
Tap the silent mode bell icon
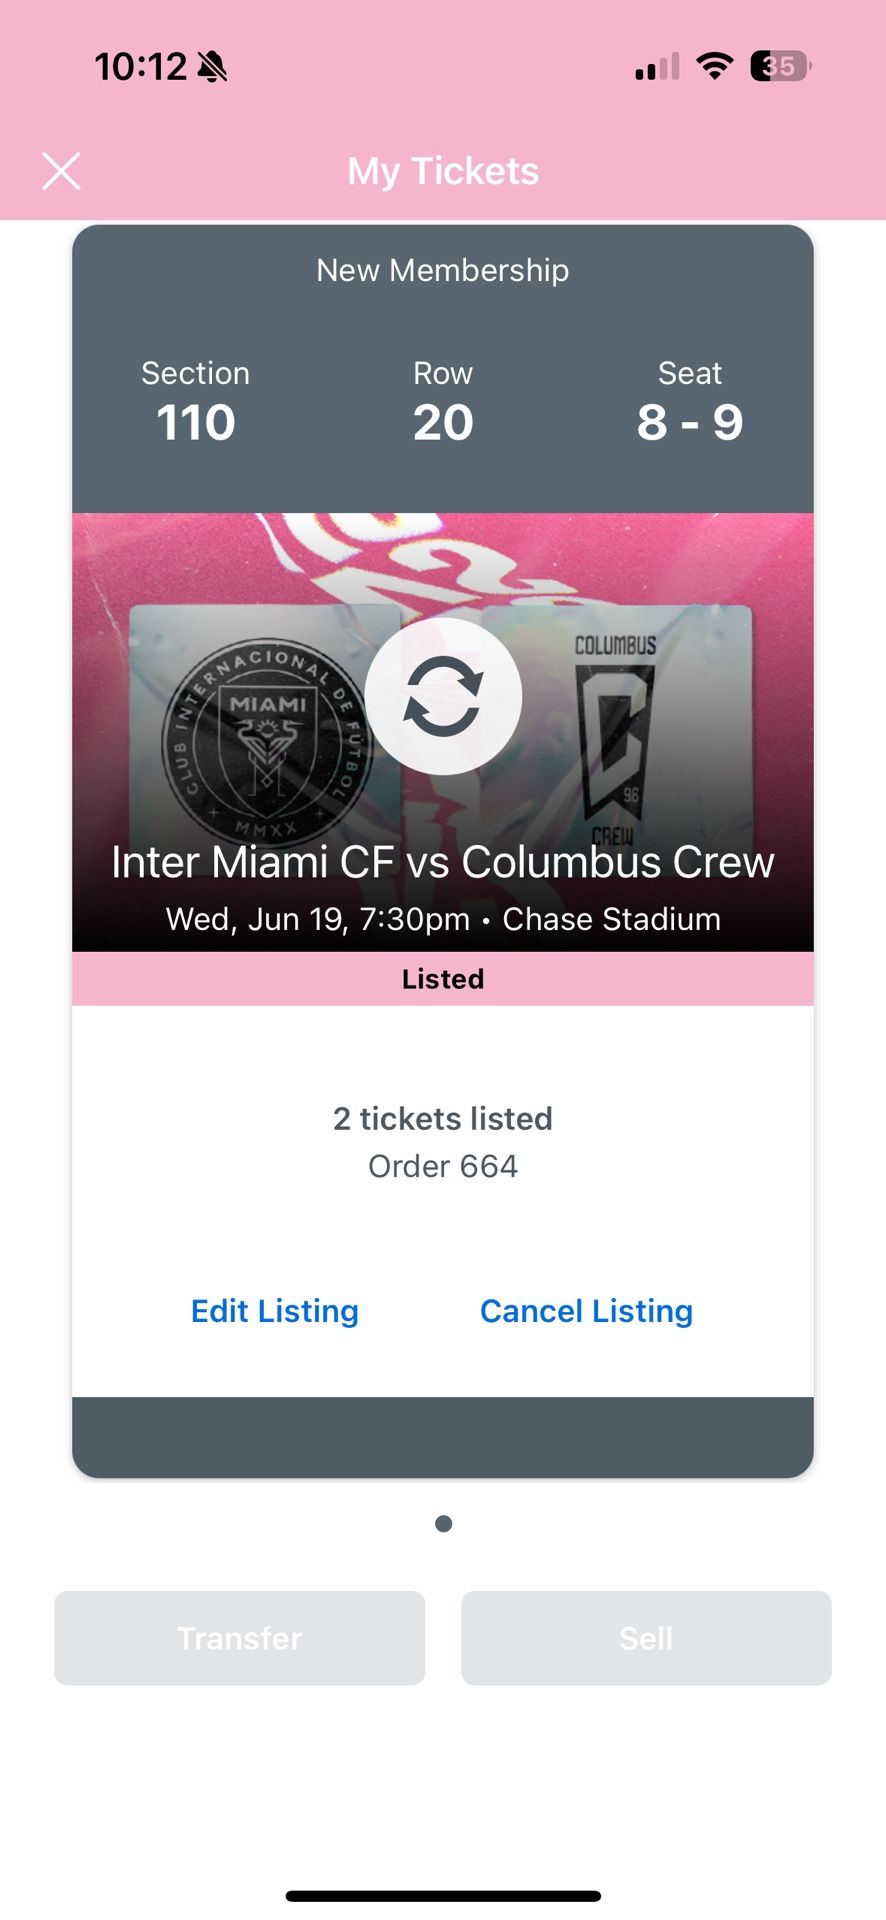pyautogui.click(x=212, y=67)
